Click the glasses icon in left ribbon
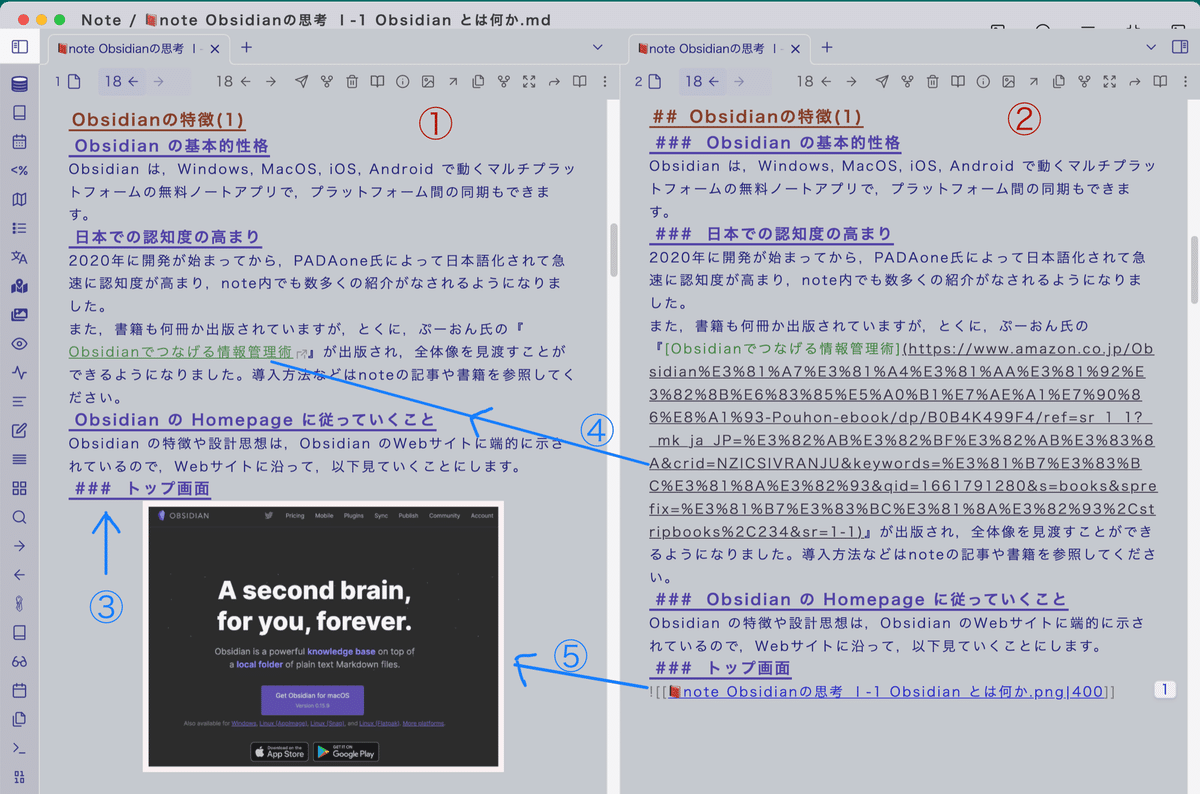The height and width of the screenshot is (794, 1200). [19, 662]
